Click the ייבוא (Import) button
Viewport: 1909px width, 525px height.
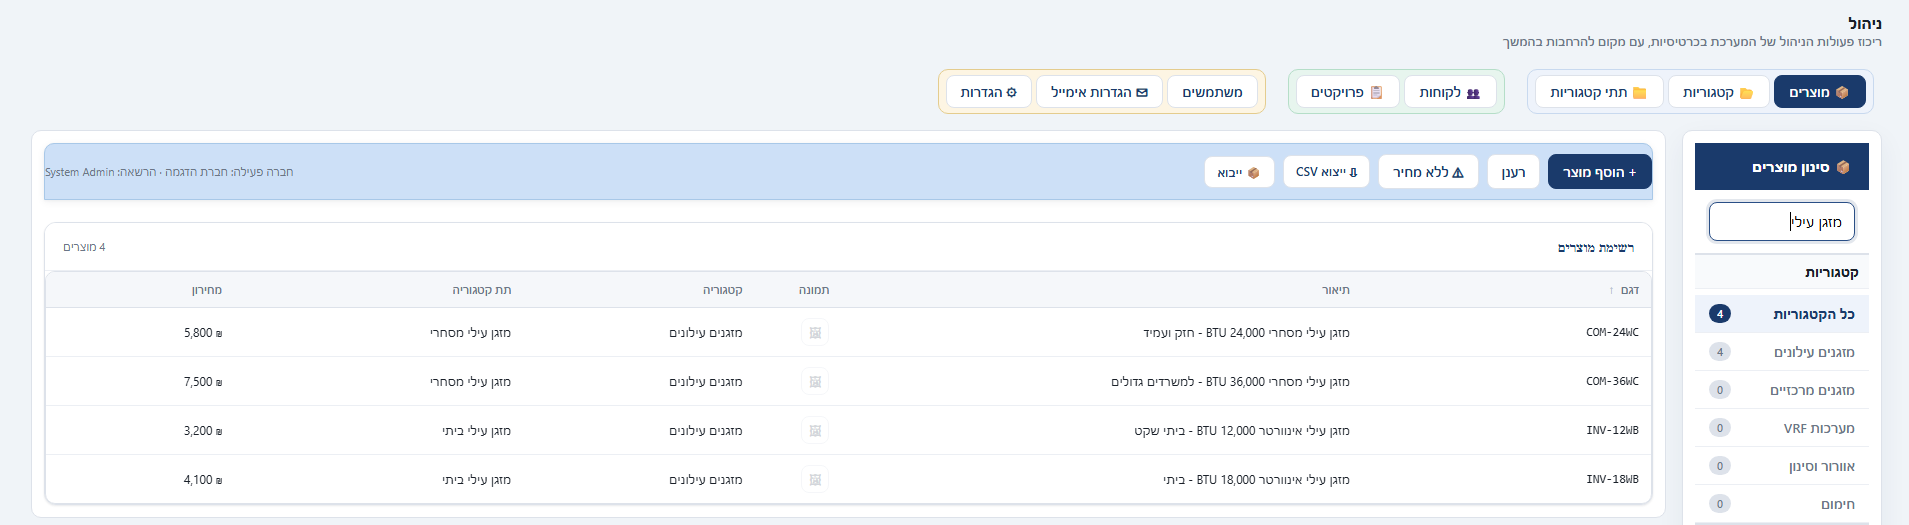pos(1239,172)
